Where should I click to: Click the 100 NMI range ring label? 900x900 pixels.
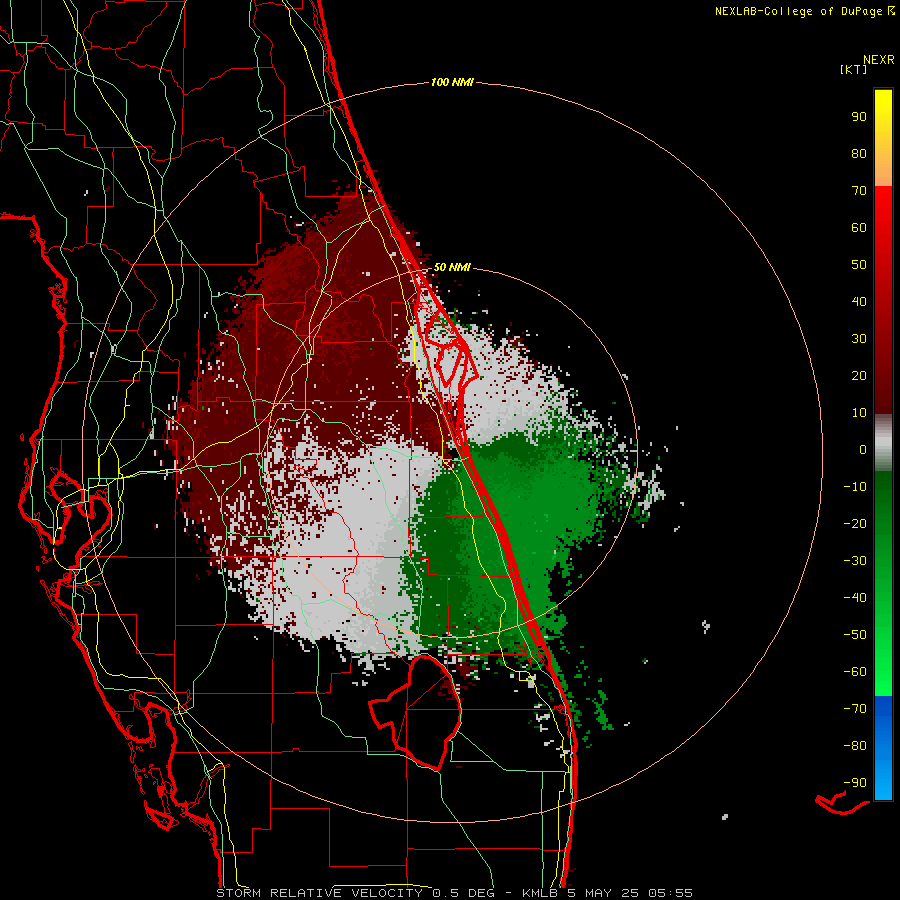[452, 83]
